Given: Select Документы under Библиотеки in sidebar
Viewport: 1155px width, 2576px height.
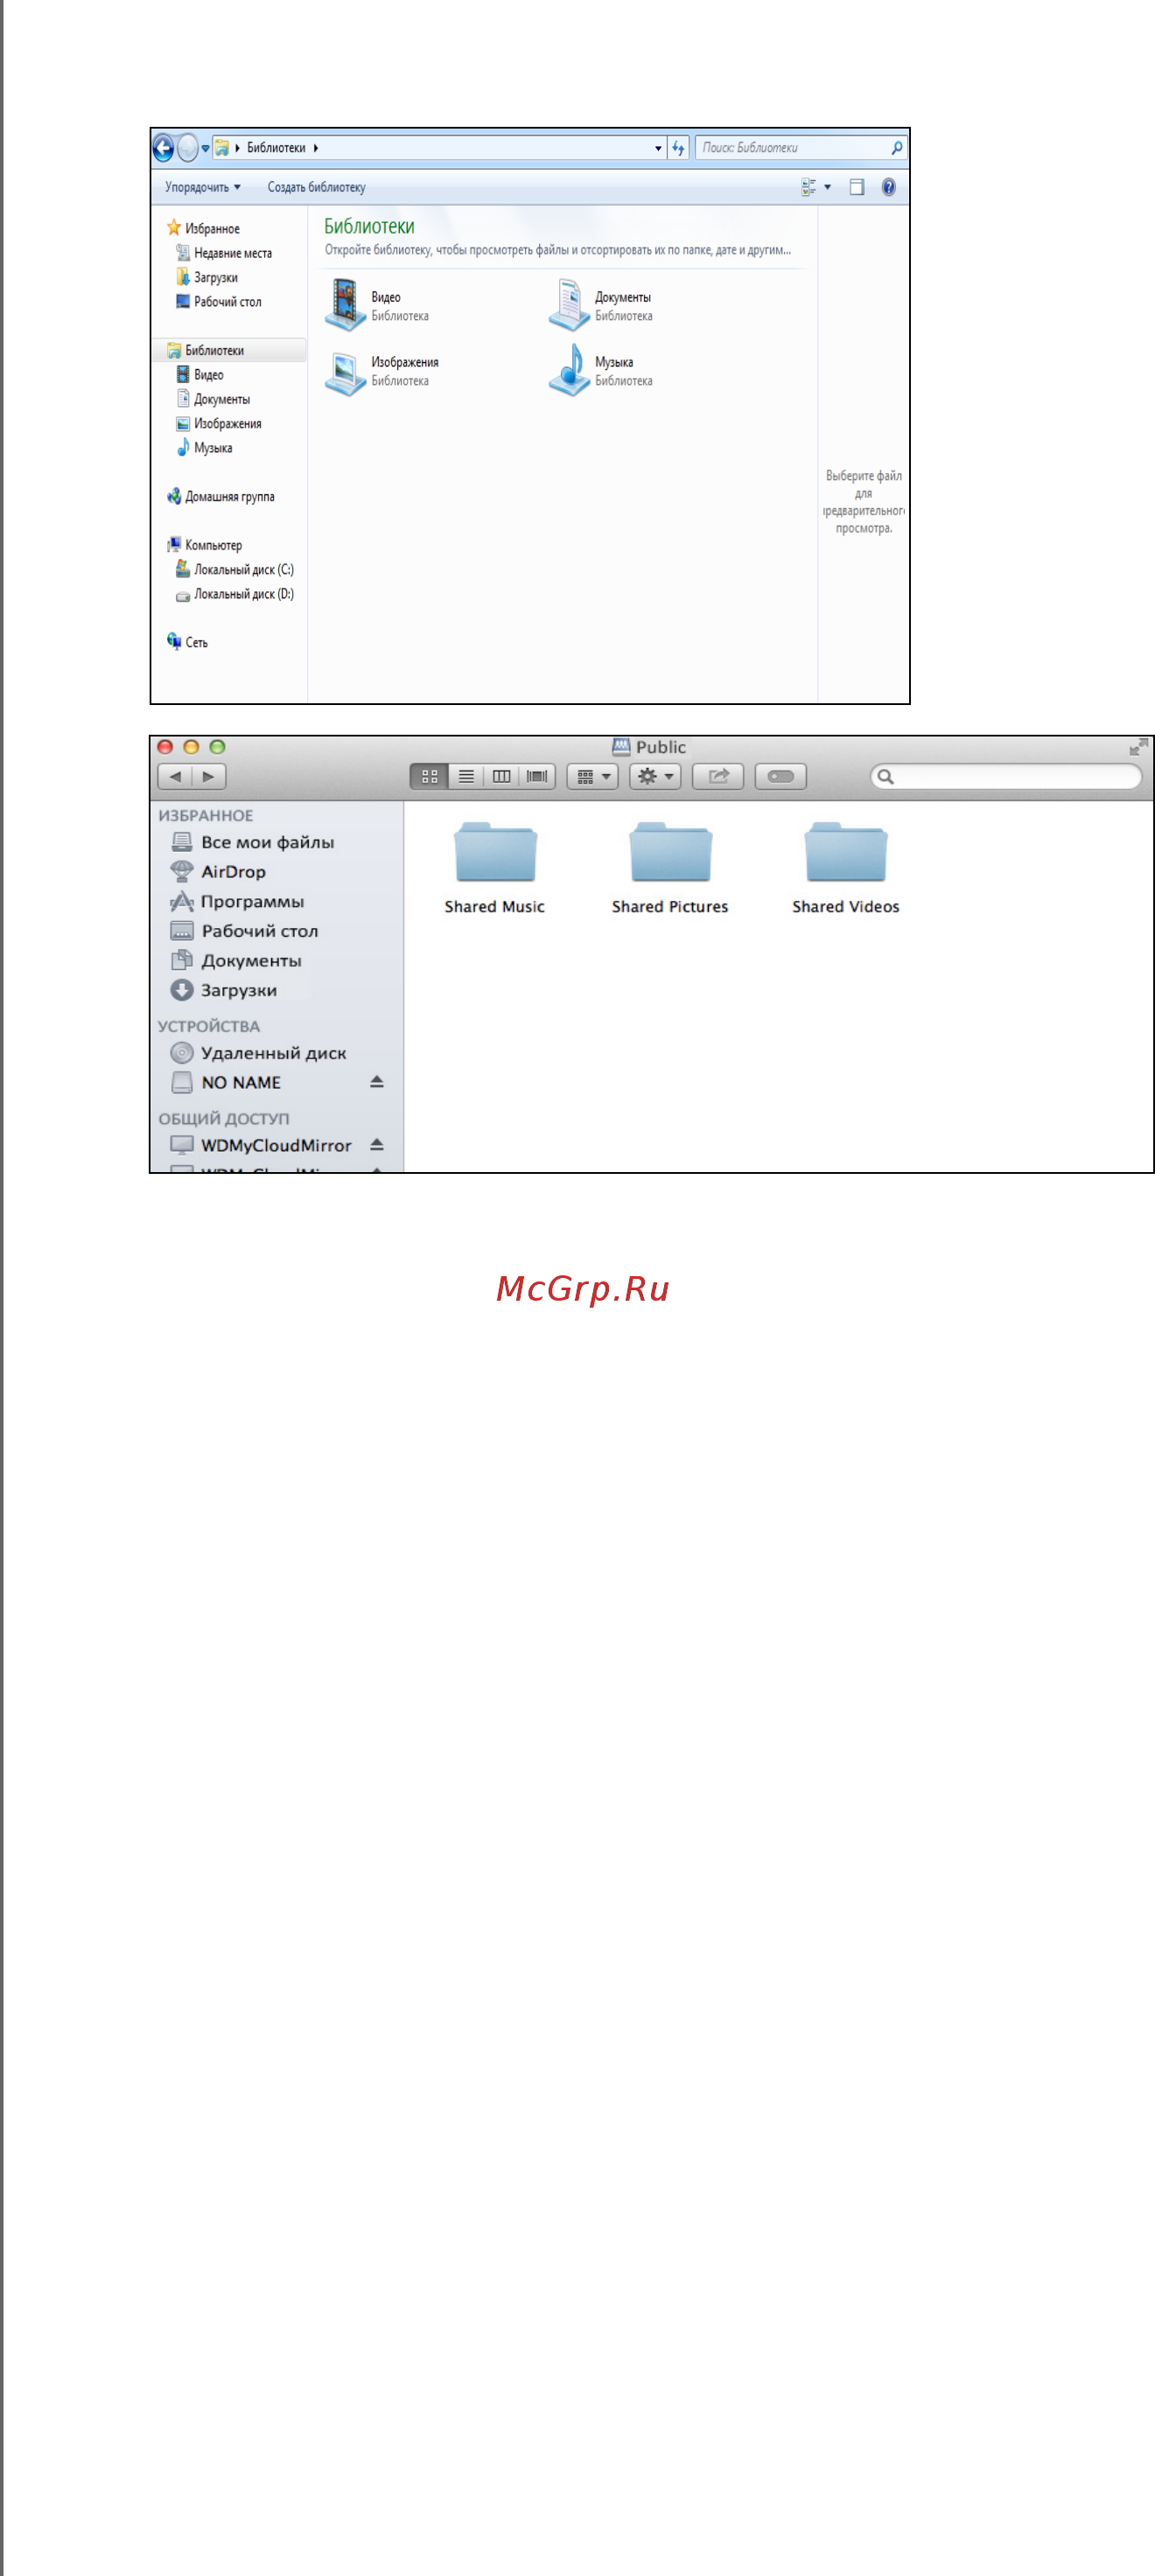Looking at the screenshot, I should pyautogui.click(x=213, y=399).
